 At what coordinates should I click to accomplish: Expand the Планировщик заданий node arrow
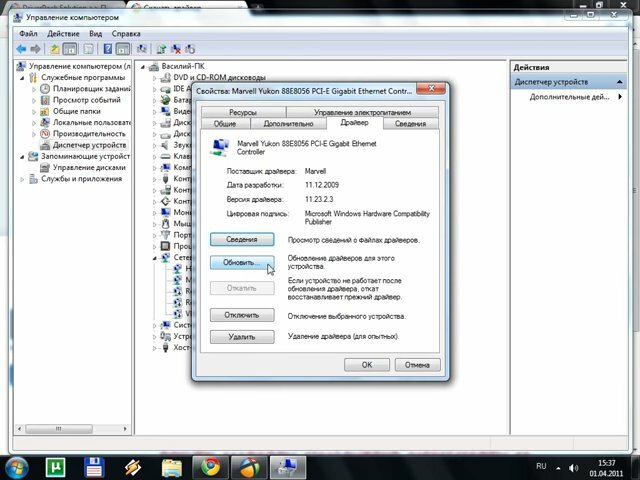click(x=34, y=89)
